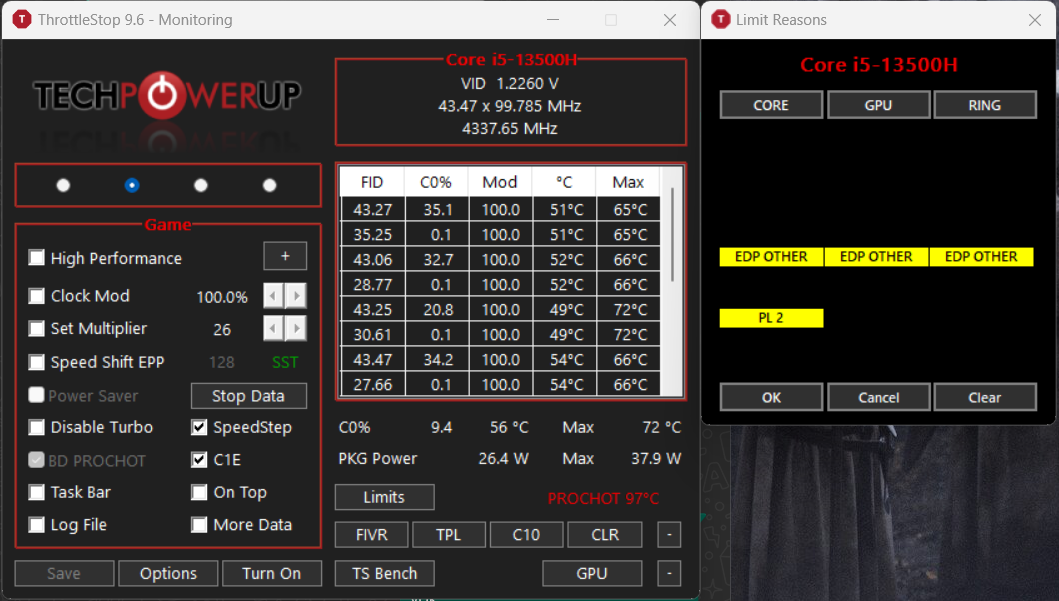
Task: Check the Disable Turbo option
Action: point(36,427)
